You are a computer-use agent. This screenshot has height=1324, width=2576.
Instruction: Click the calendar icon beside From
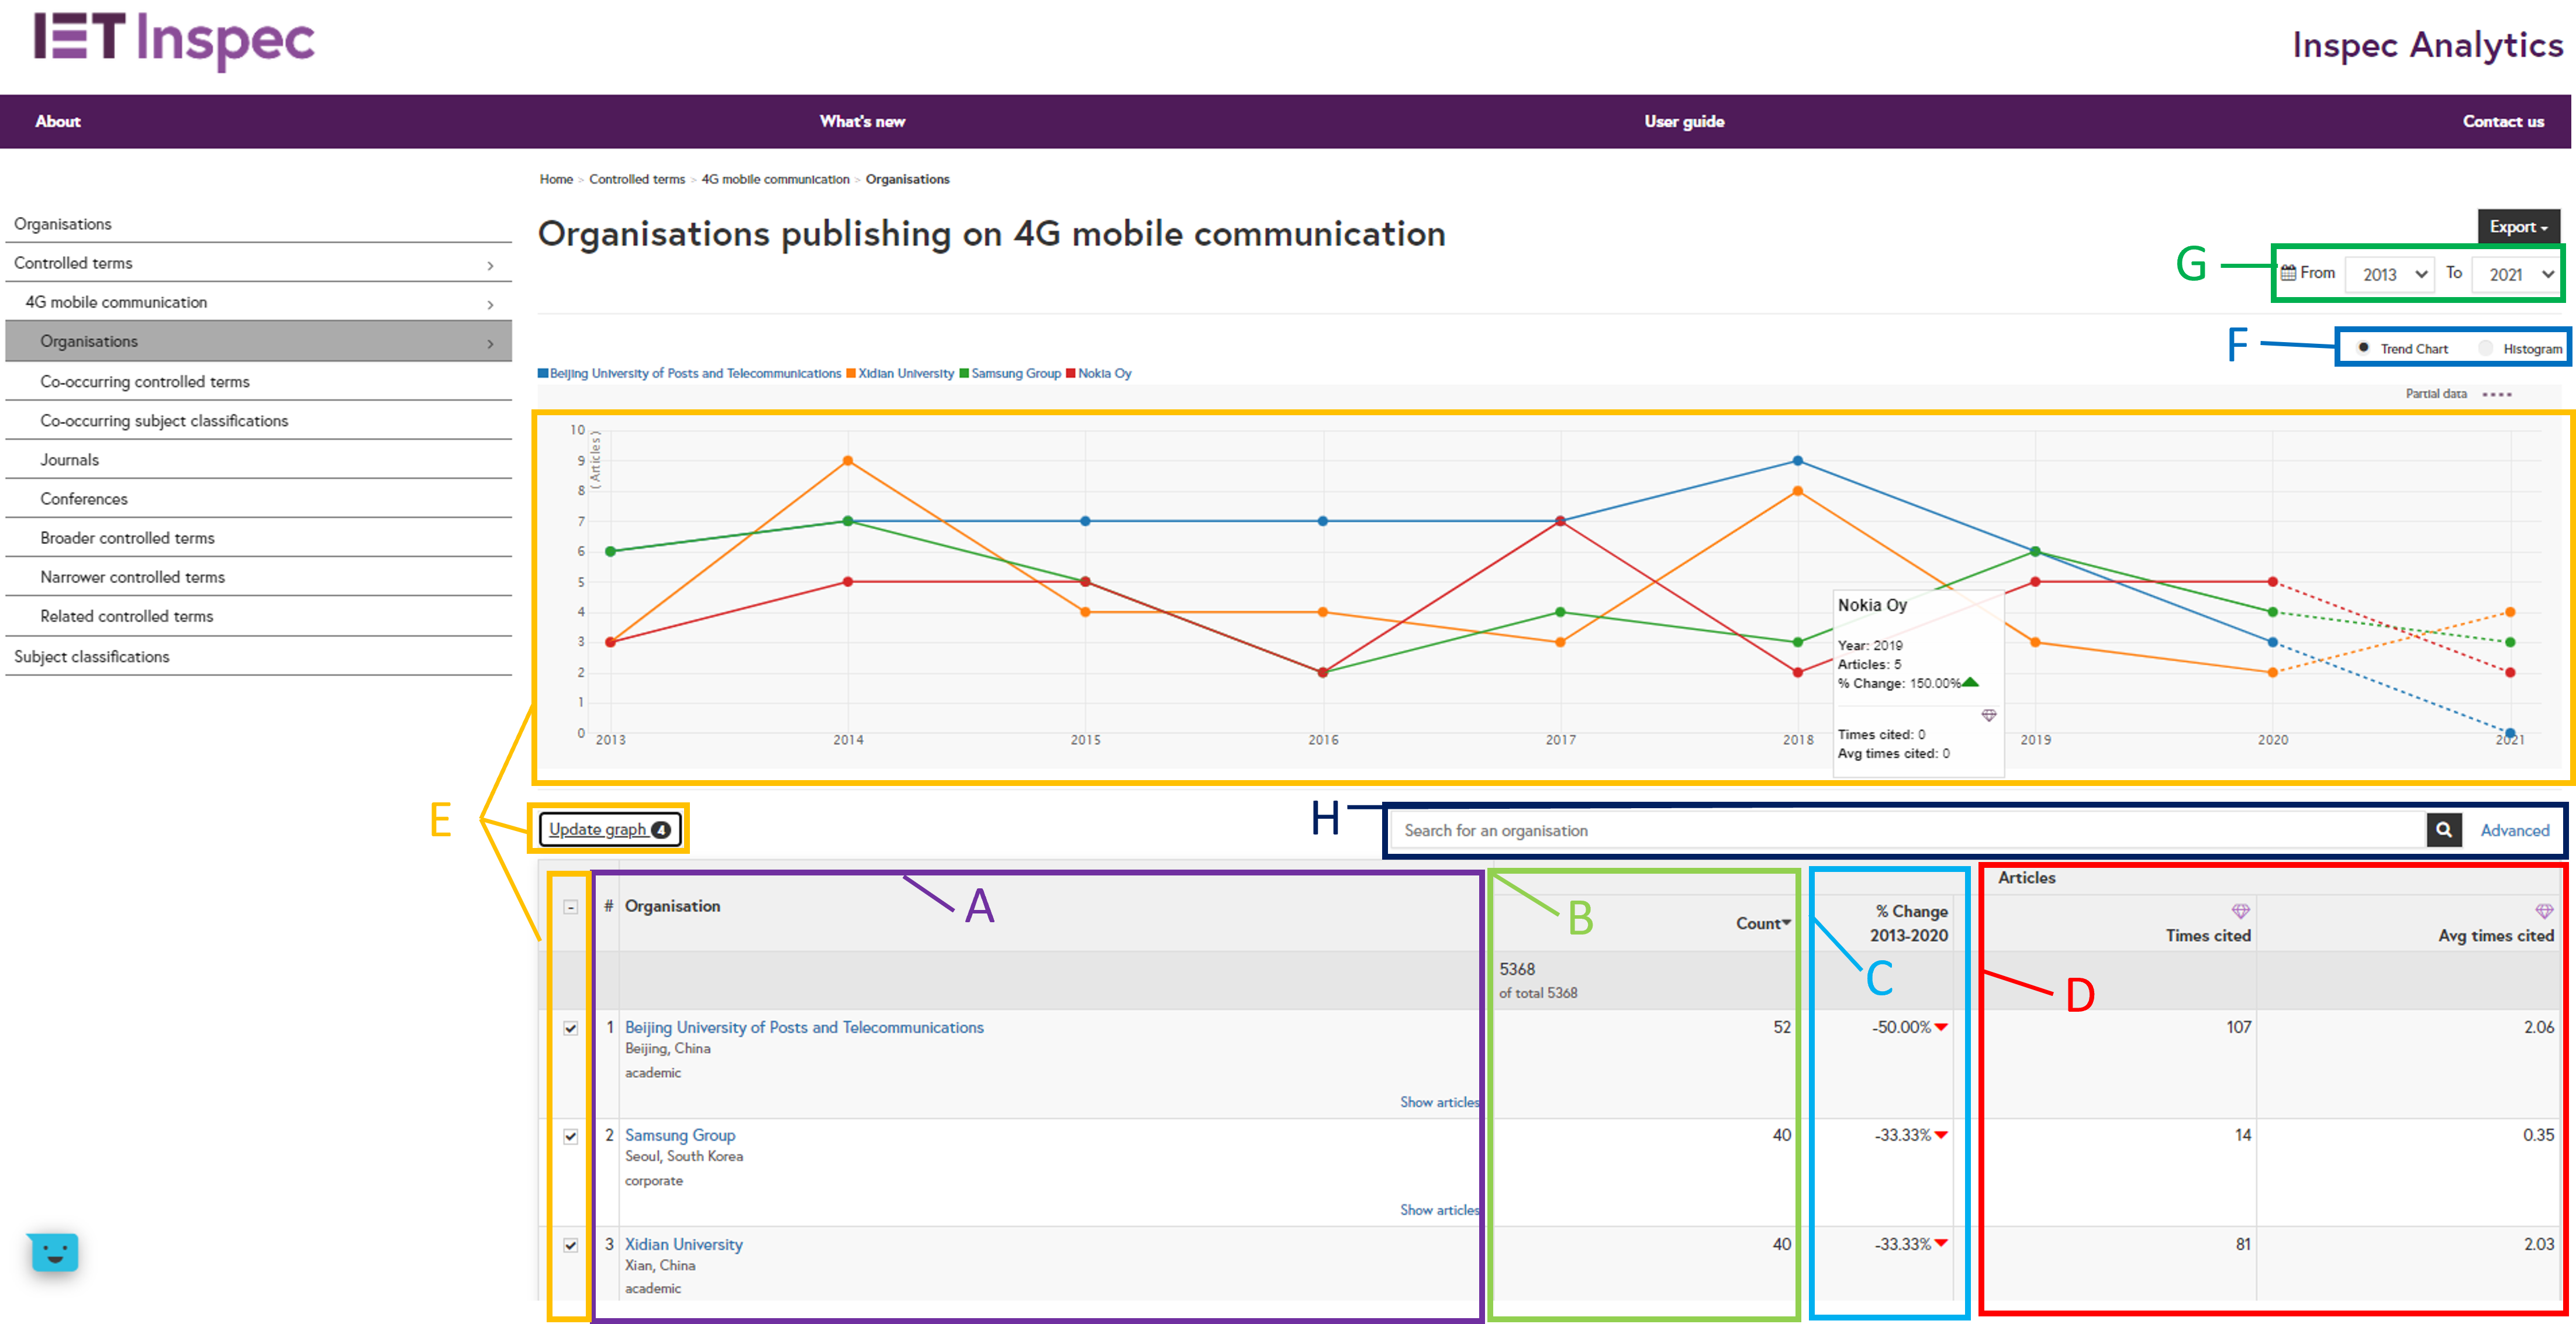click(x=2288, y=273)
